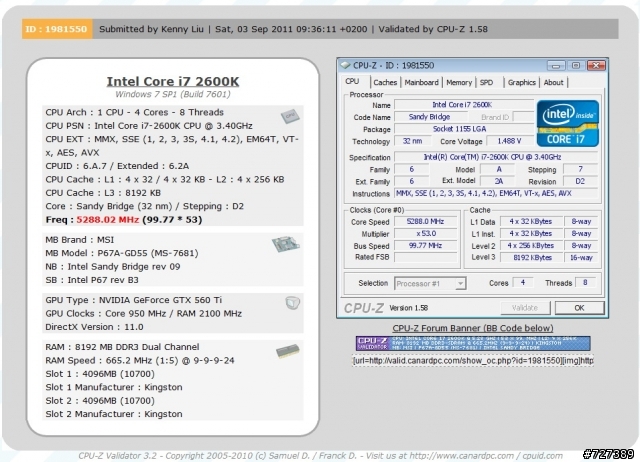Click the Threads value 8
Screen dimensions: 640x462
pos(585,282)
